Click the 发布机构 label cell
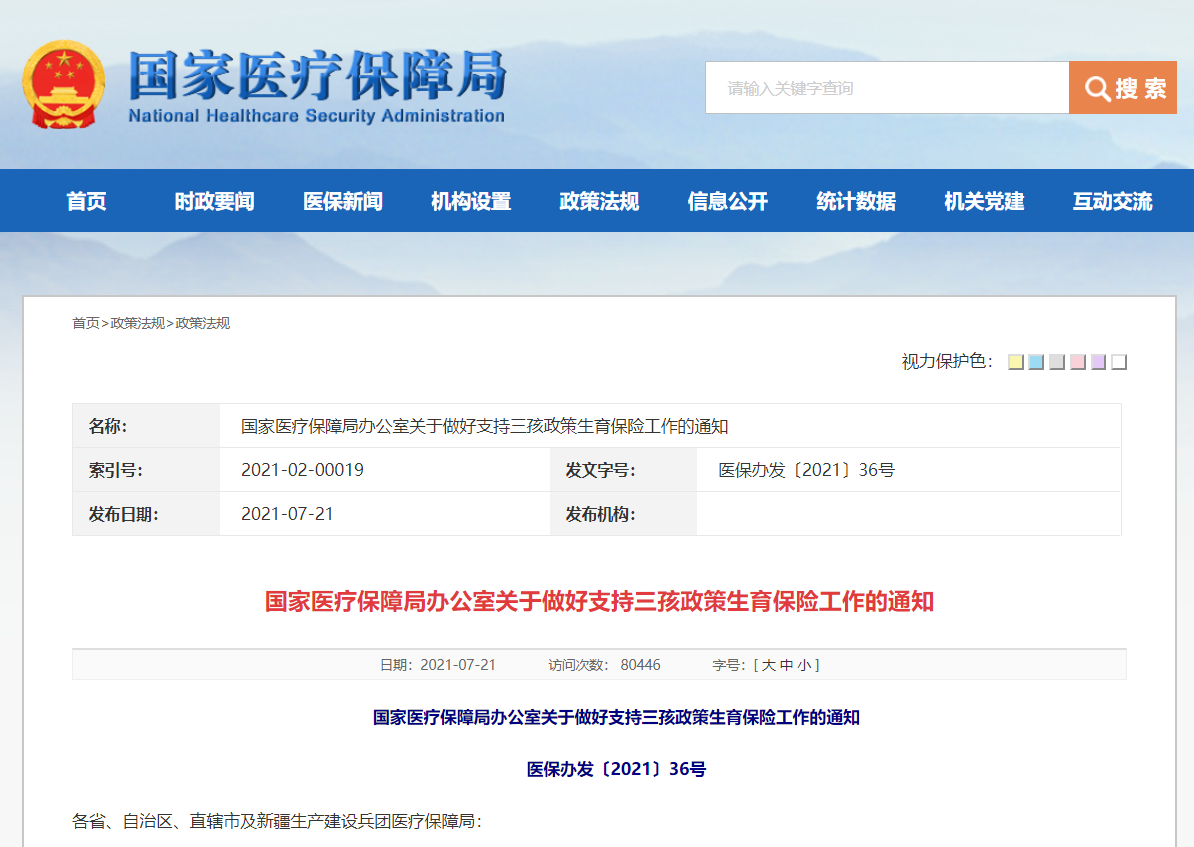The image size is (1194, 847). point(624,514)
